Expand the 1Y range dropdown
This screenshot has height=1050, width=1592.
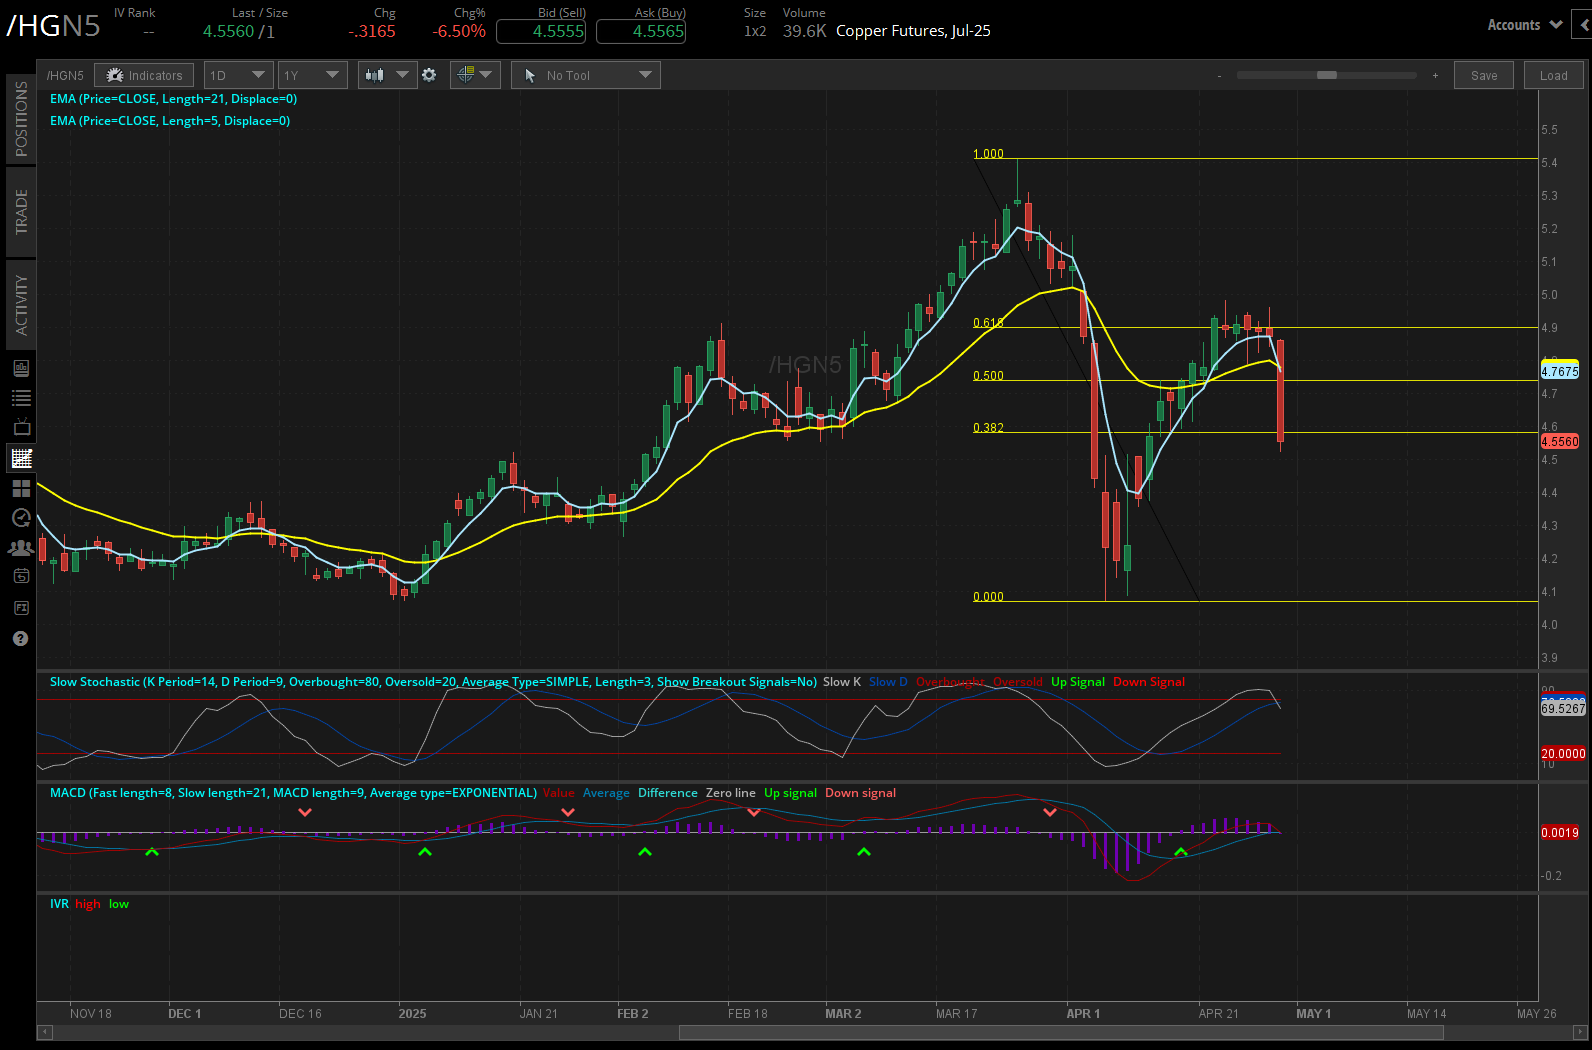(x=312, y=75)
